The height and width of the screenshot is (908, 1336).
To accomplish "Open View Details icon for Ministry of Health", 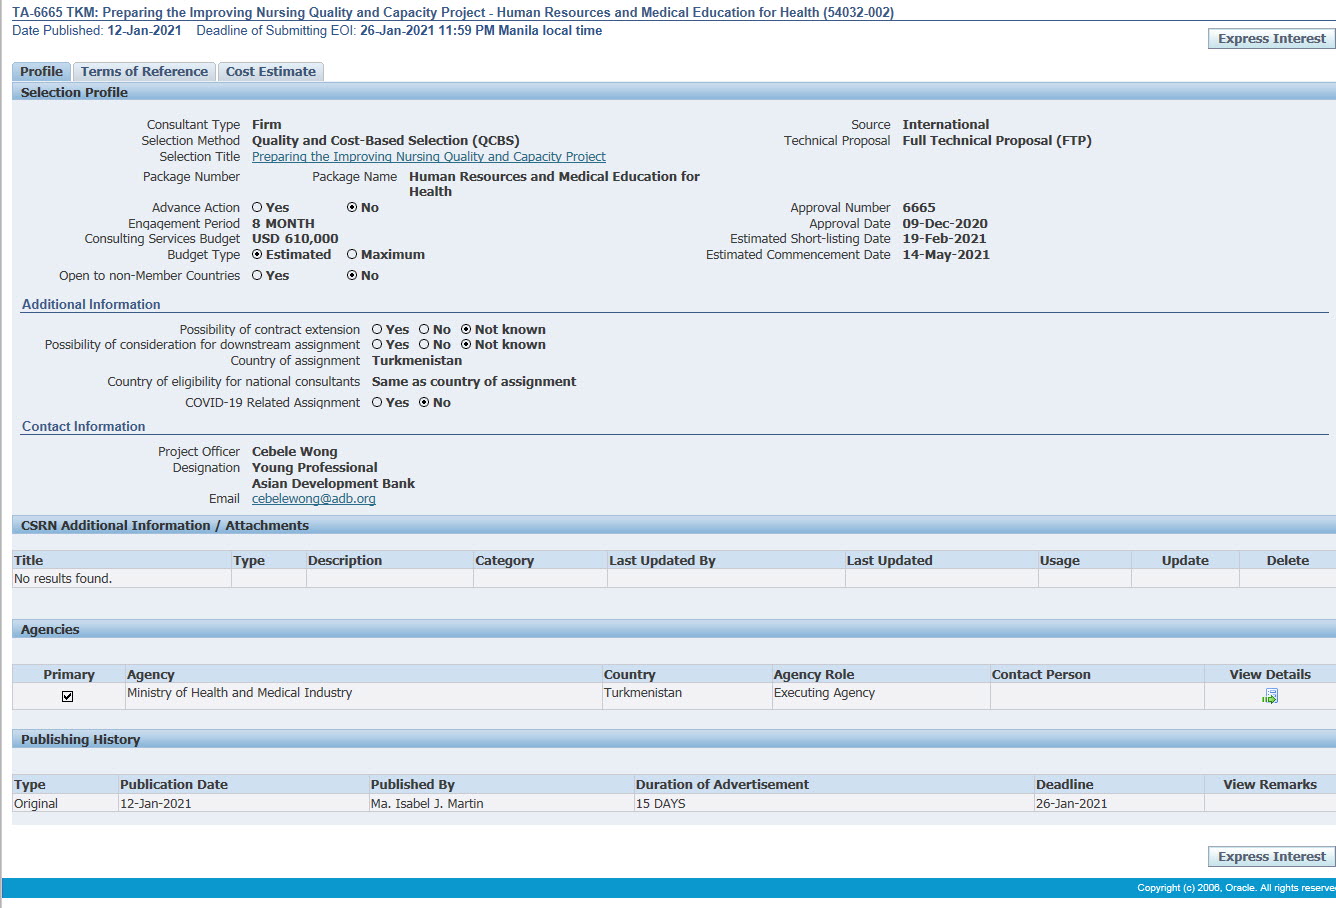I will tap(1269, 696).
